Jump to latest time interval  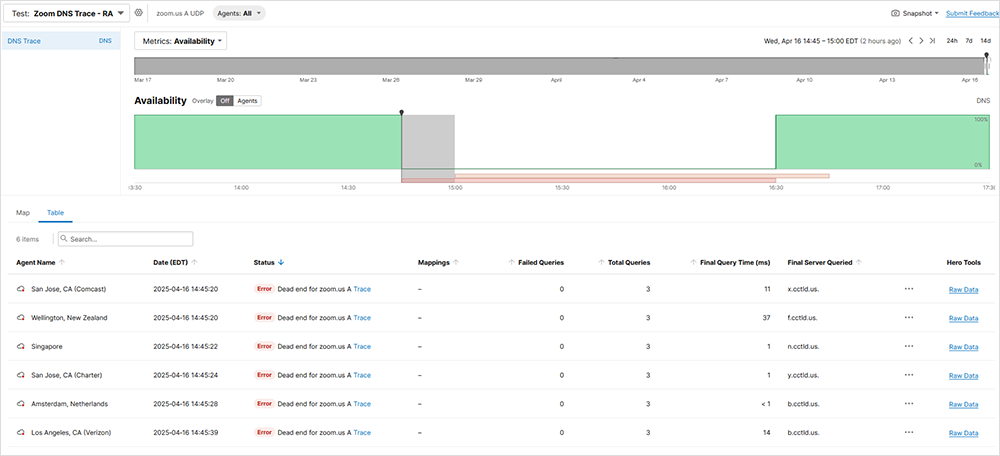click(932, 41)
